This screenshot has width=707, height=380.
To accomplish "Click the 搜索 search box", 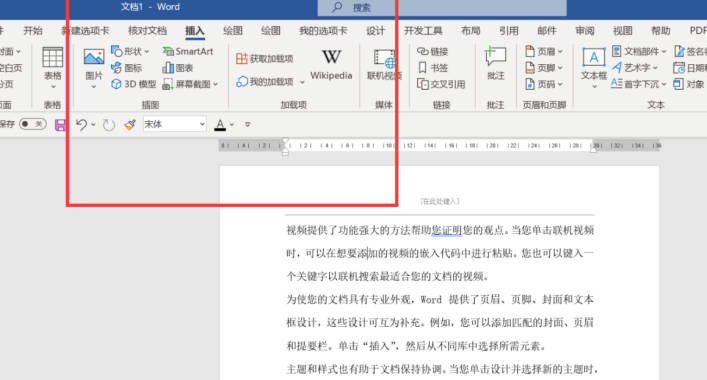I will pyautogui.click(x=442, y=8).
